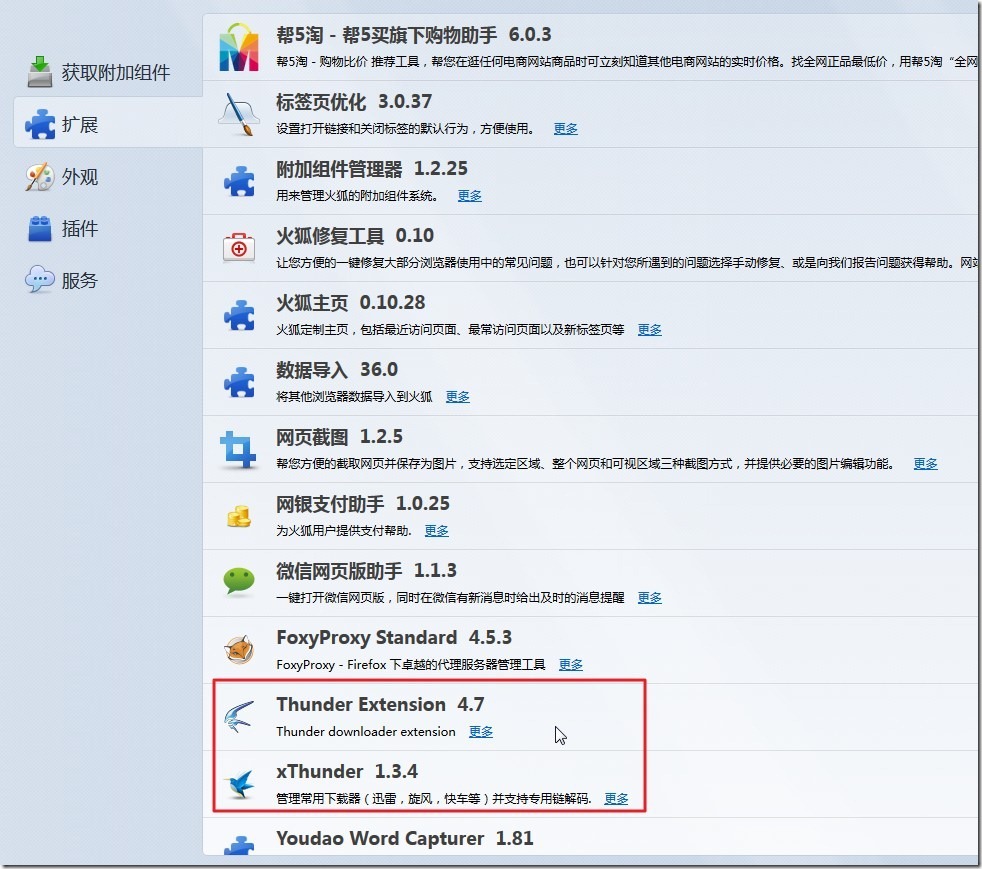This screenshot has height=869, width=982.
Task: Click the 火狐修复工具 description line
Action: click(x=627, y=262)
